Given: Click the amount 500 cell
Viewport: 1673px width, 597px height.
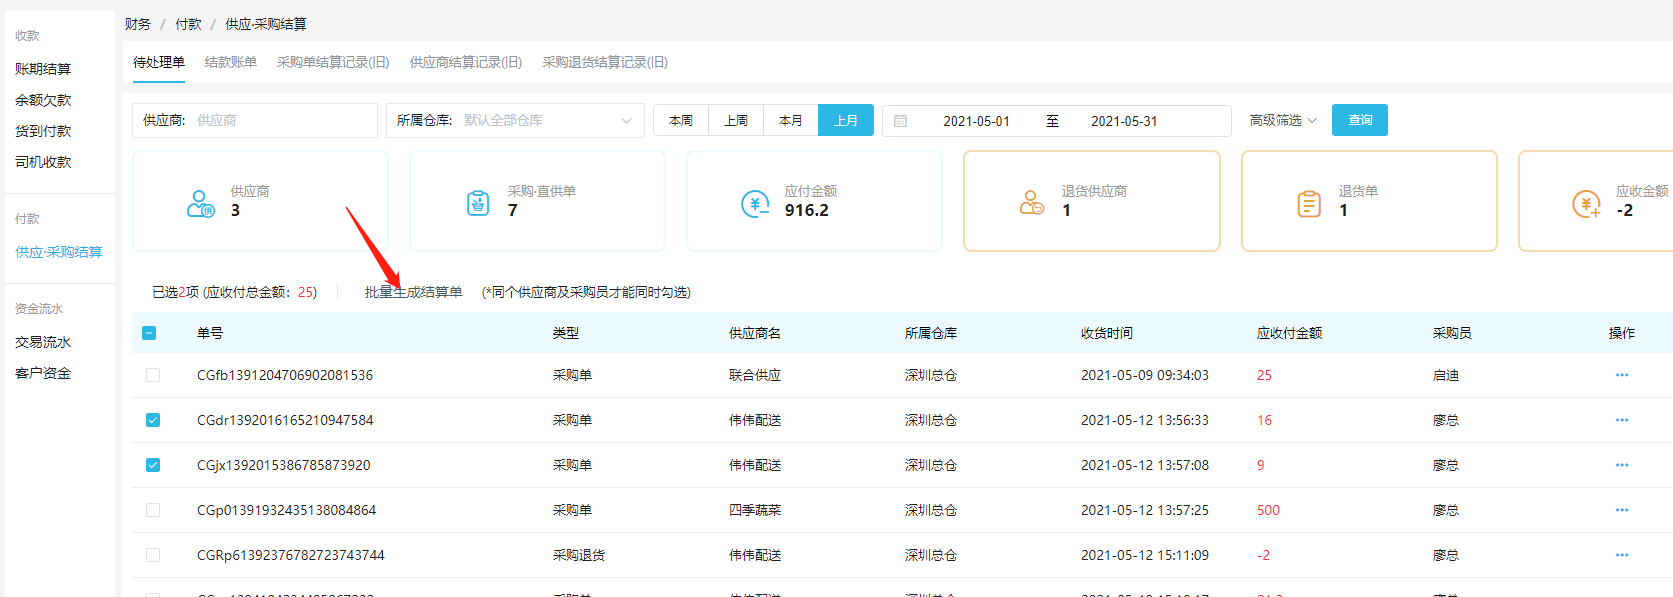Looking at the screenshot, I should point(1268,510).
